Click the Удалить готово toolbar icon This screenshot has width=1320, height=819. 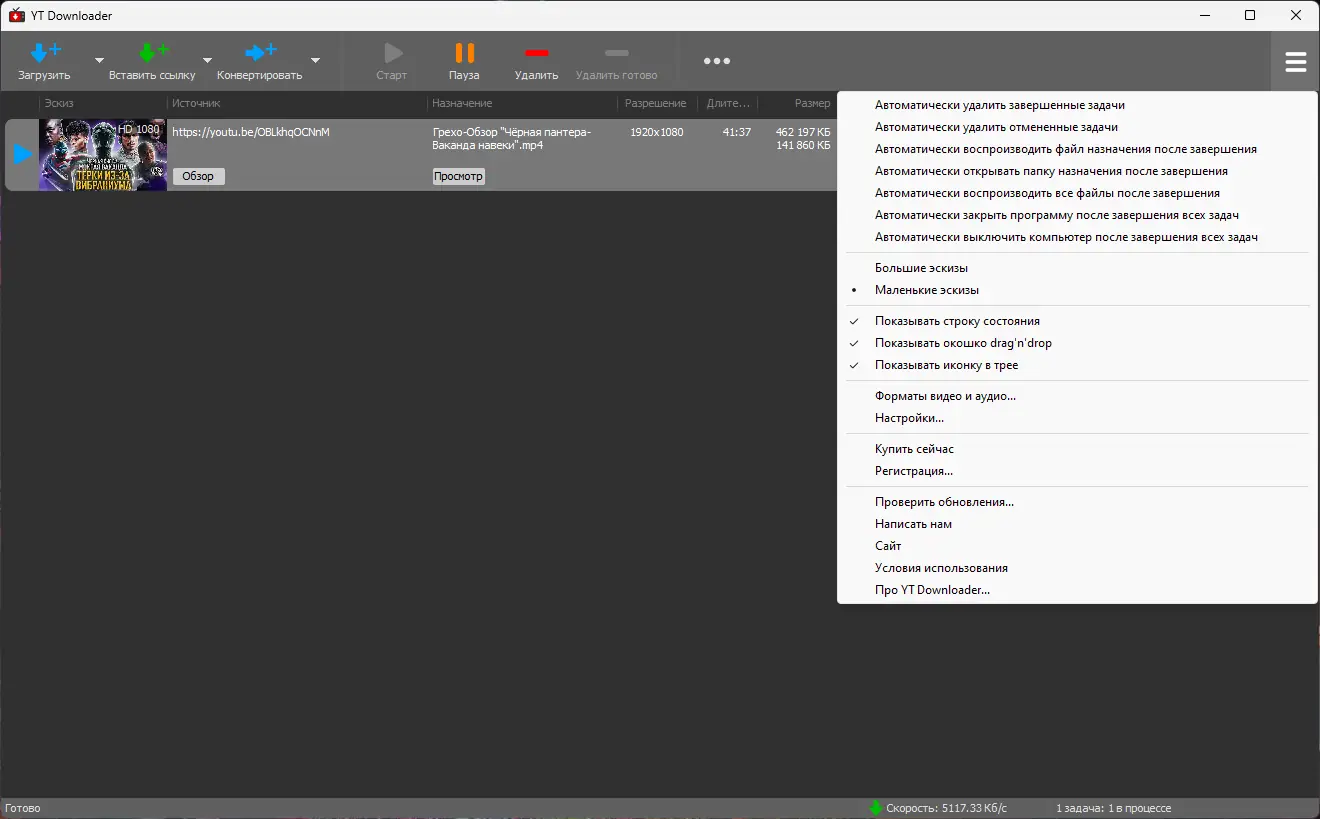point(617,53)
